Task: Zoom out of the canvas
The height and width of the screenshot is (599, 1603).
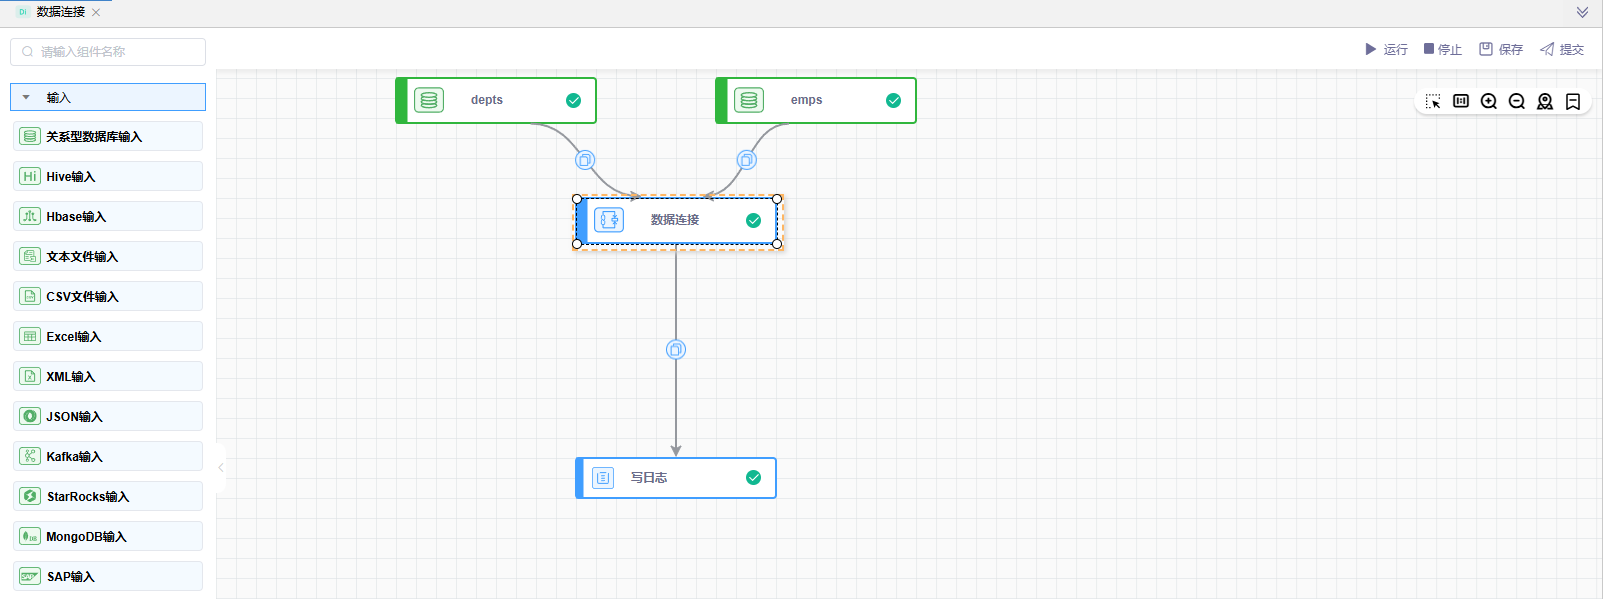Action: pos(1517,102)
